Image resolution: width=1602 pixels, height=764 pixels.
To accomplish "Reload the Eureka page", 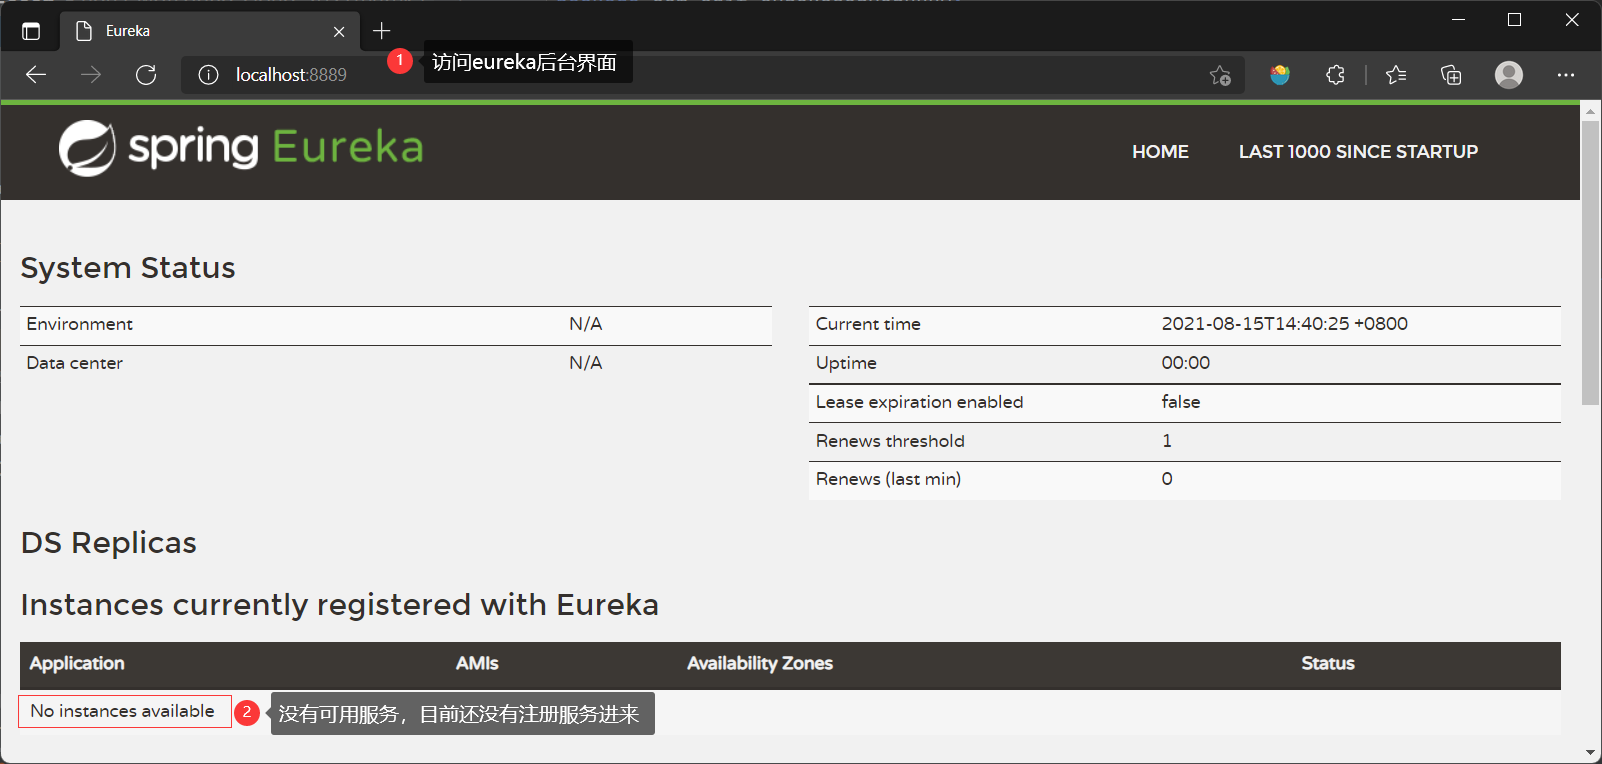I will (146, 75).
